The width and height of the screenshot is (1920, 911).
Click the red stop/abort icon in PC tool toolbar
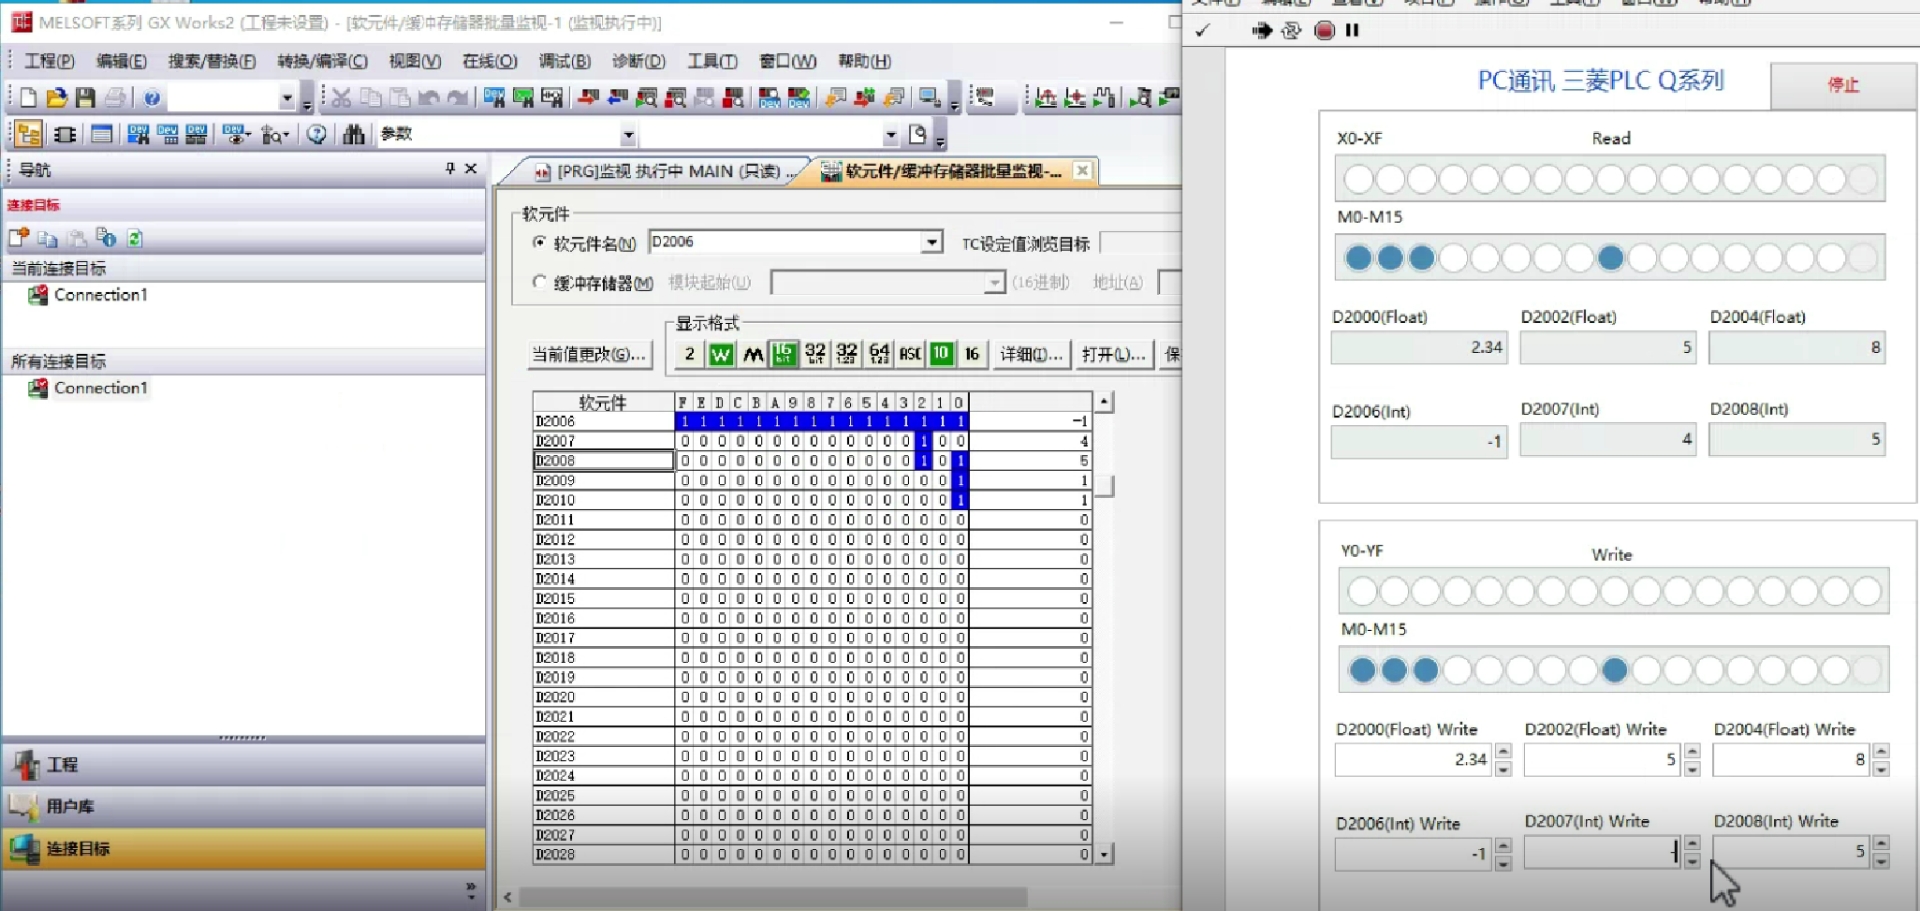click(1324, 31)
